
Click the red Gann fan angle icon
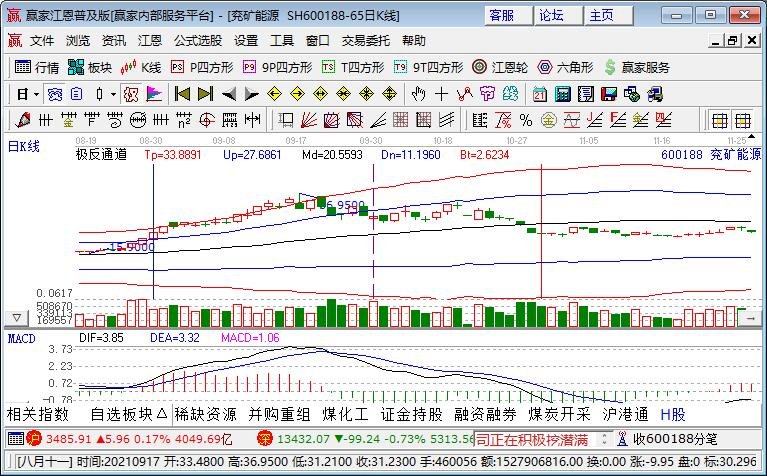tap(309, 120)
